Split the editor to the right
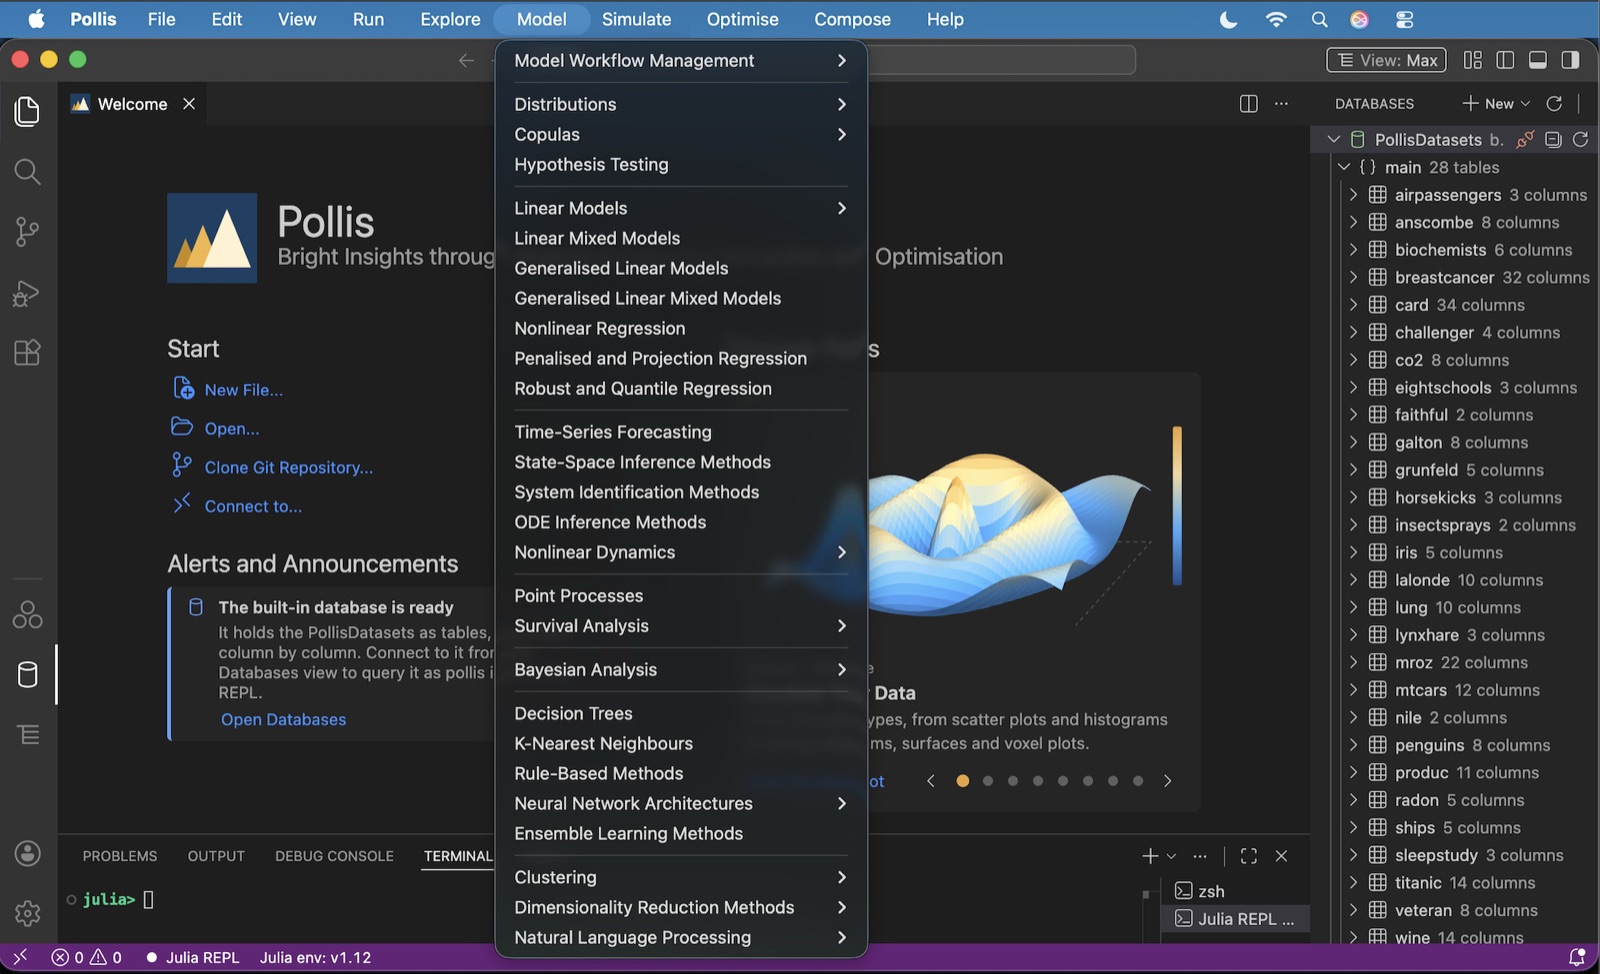 point(1248,103)
